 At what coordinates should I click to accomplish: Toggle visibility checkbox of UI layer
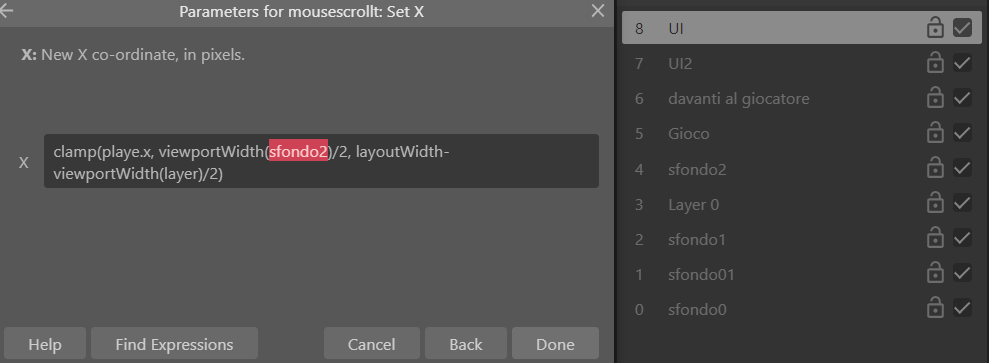[x=962, y=28]
